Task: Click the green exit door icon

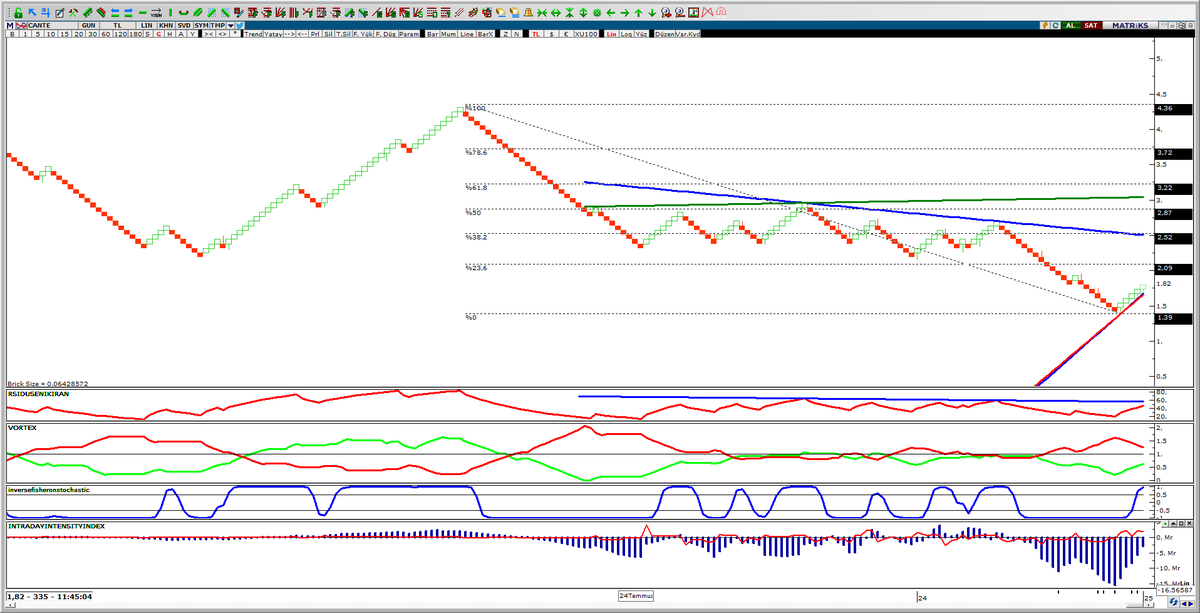Action: click(x=693, y=13)
